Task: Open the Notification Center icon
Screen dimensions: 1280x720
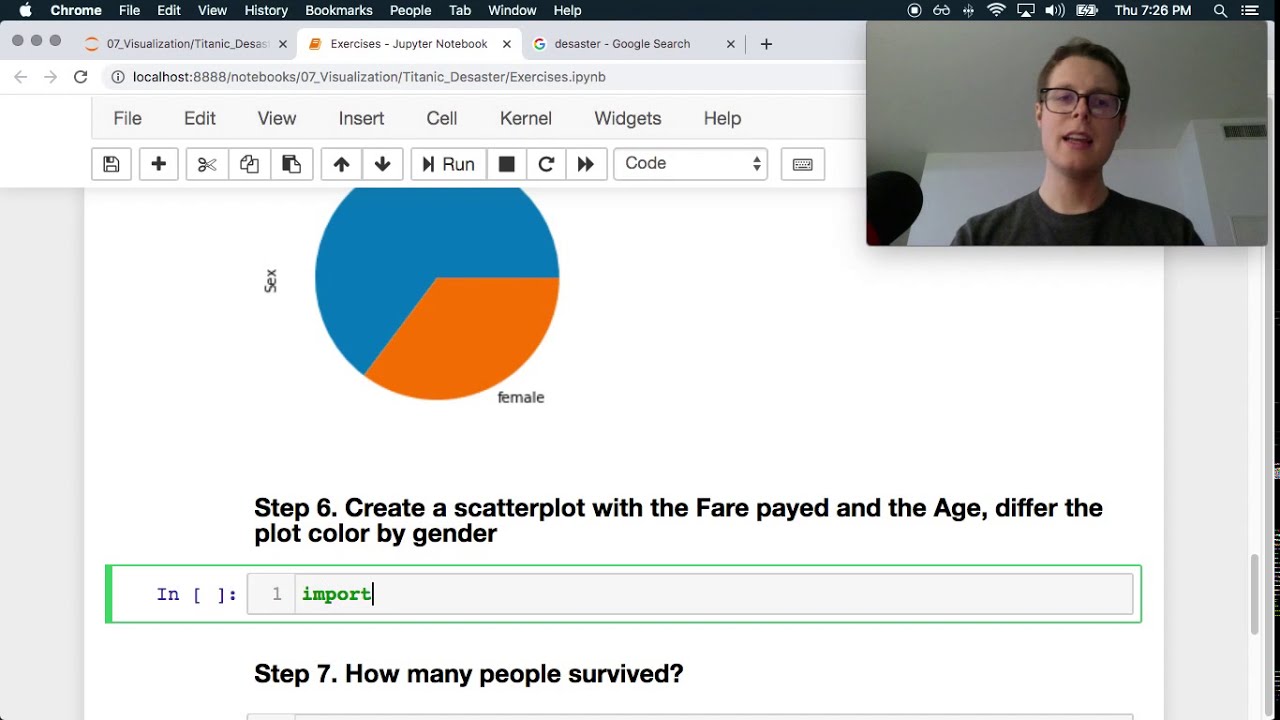Action: 1250,10
